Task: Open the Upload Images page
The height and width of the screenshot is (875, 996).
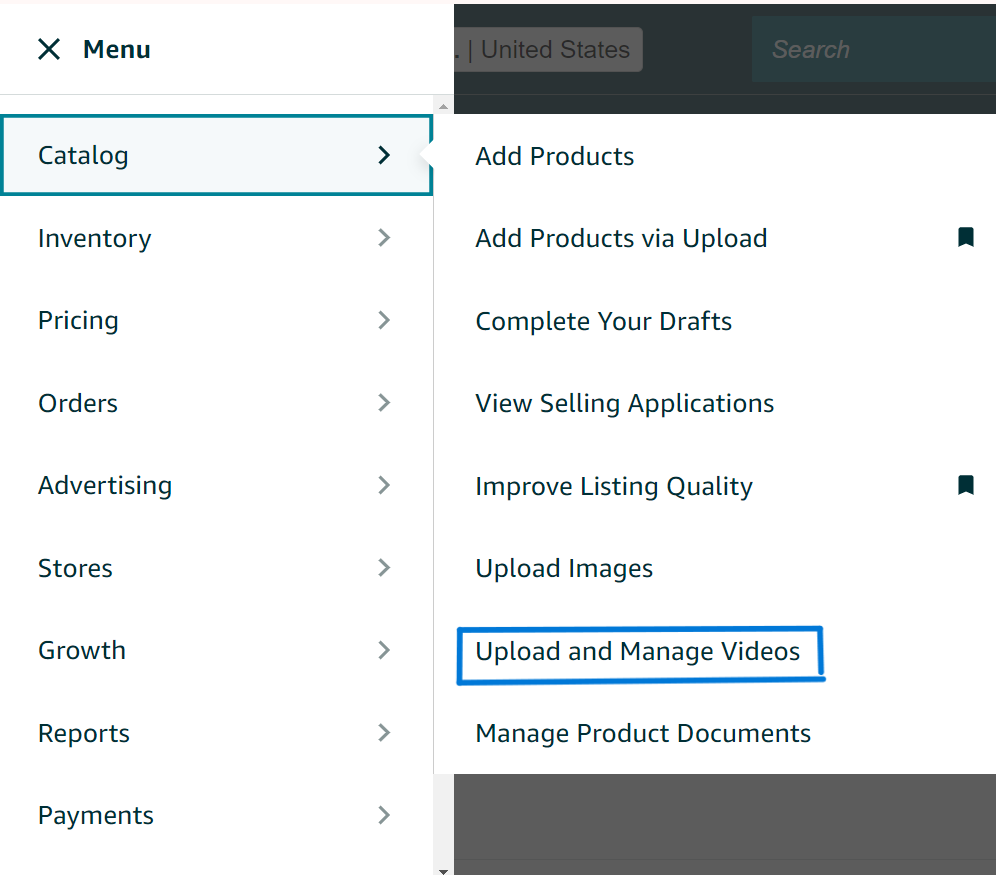Action: [564, 568]
